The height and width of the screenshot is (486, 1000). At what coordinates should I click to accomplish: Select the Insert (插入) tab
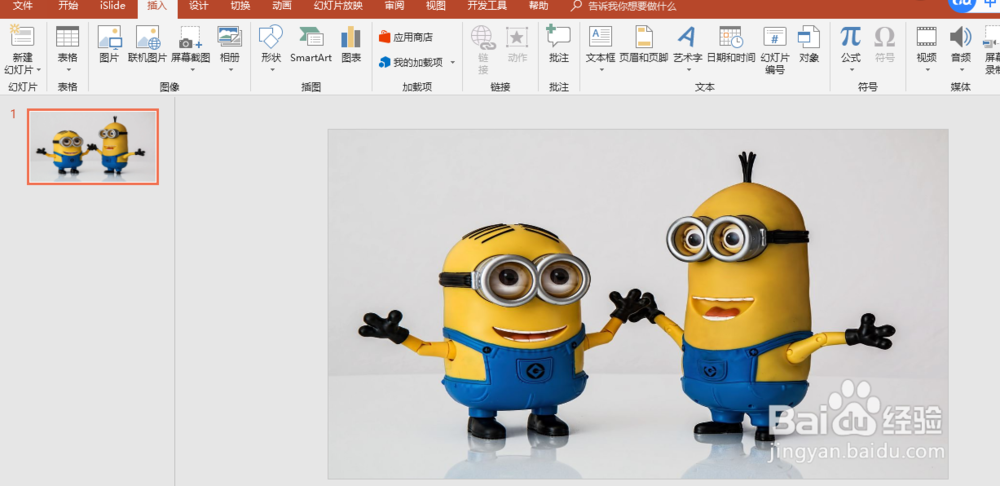click(x=157, y=6)
